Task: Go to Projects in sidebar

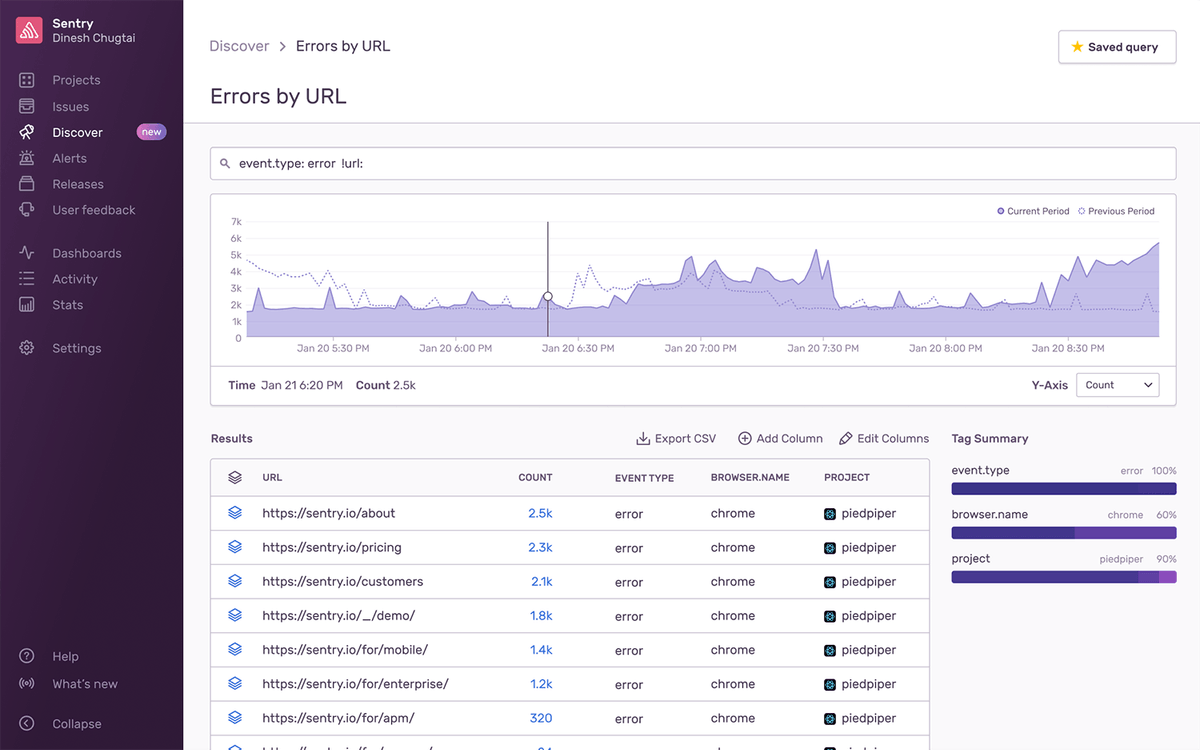Action: click(76, 80)
